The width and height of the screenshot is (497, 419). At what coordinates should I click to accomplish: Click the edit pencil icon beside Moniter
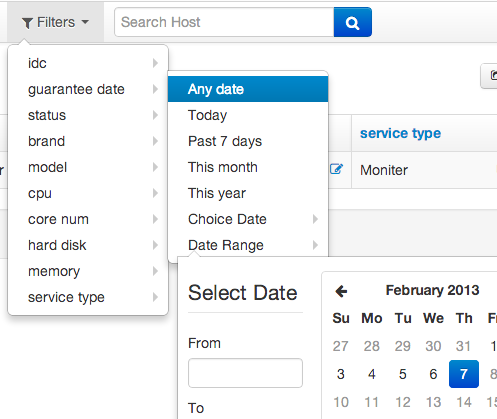coord(336,169)
